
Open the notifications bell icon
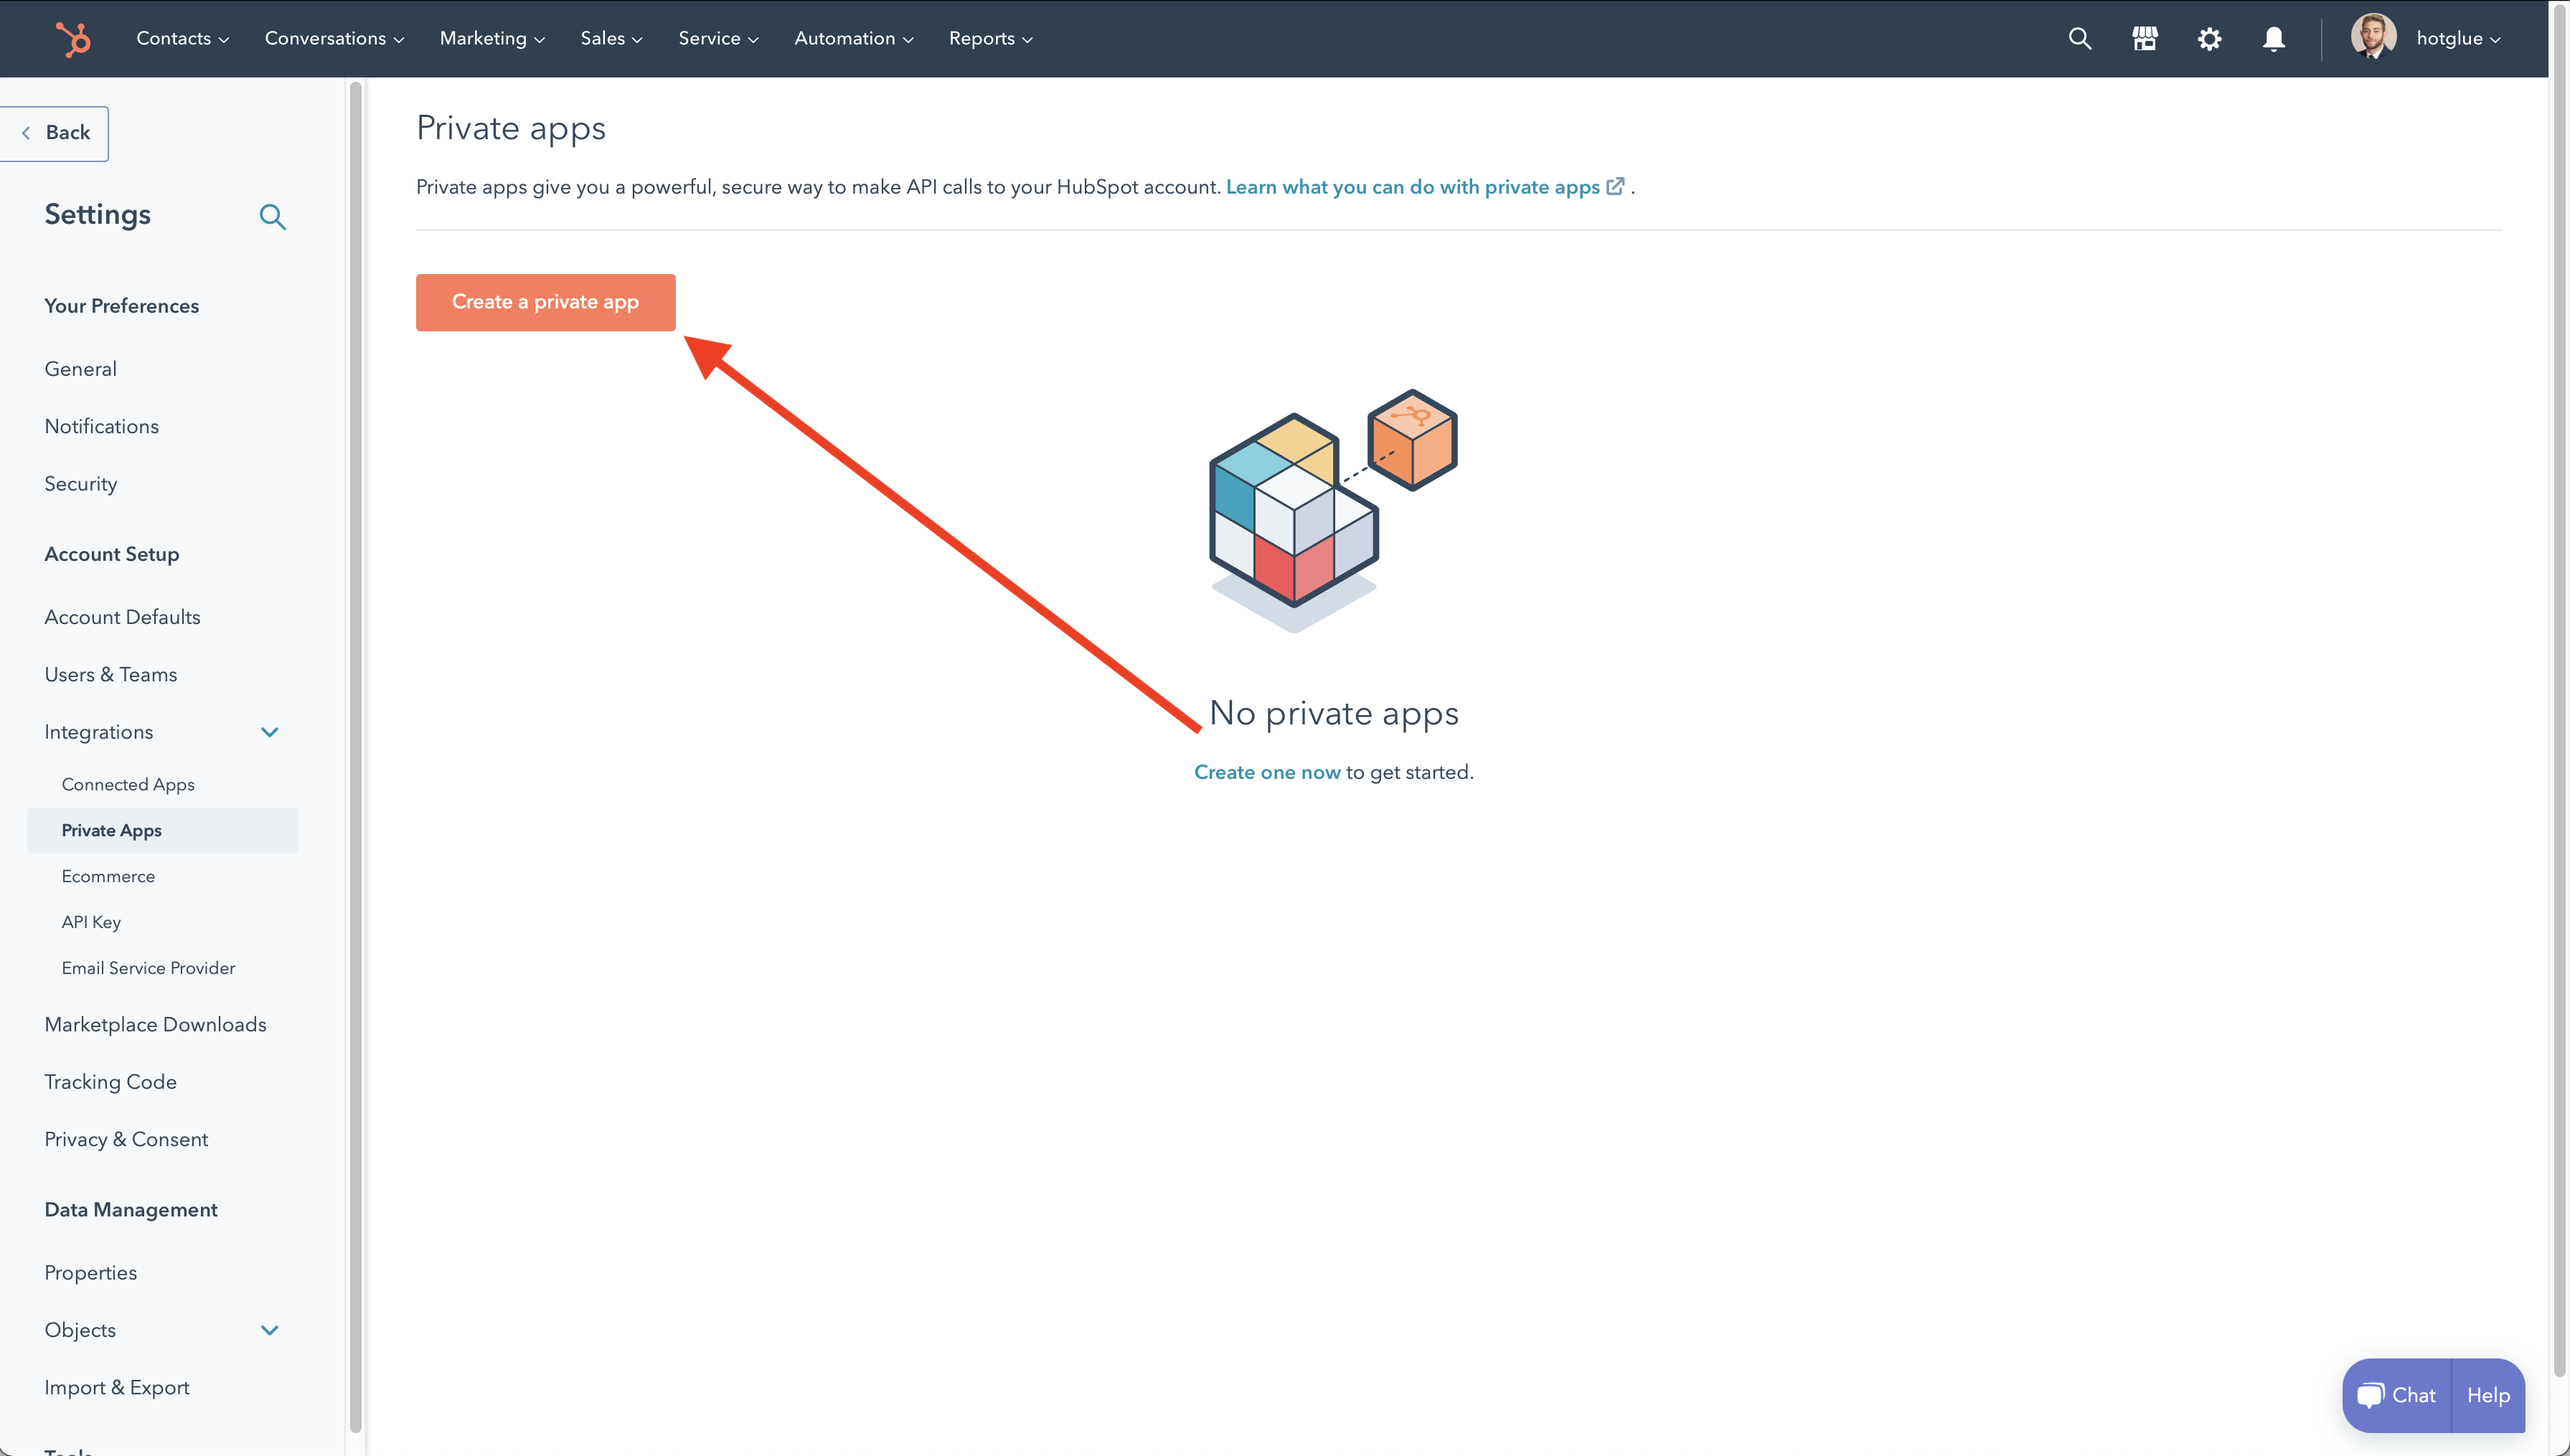click(2274, 39)
